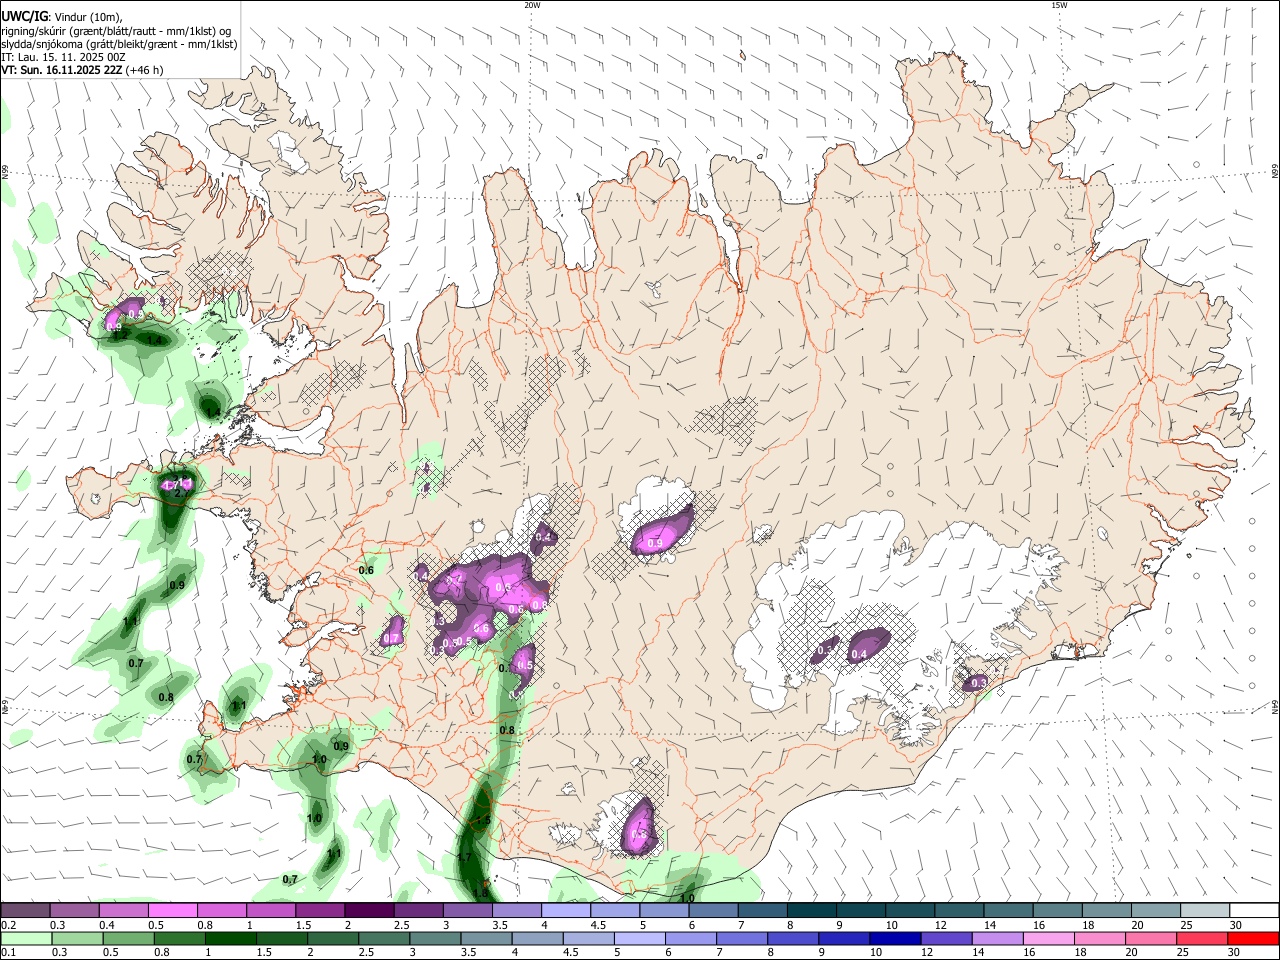1280x960 pixels.
Task: Click the darkest purple snow swatch starting at 2
Action: coord(369,910)
